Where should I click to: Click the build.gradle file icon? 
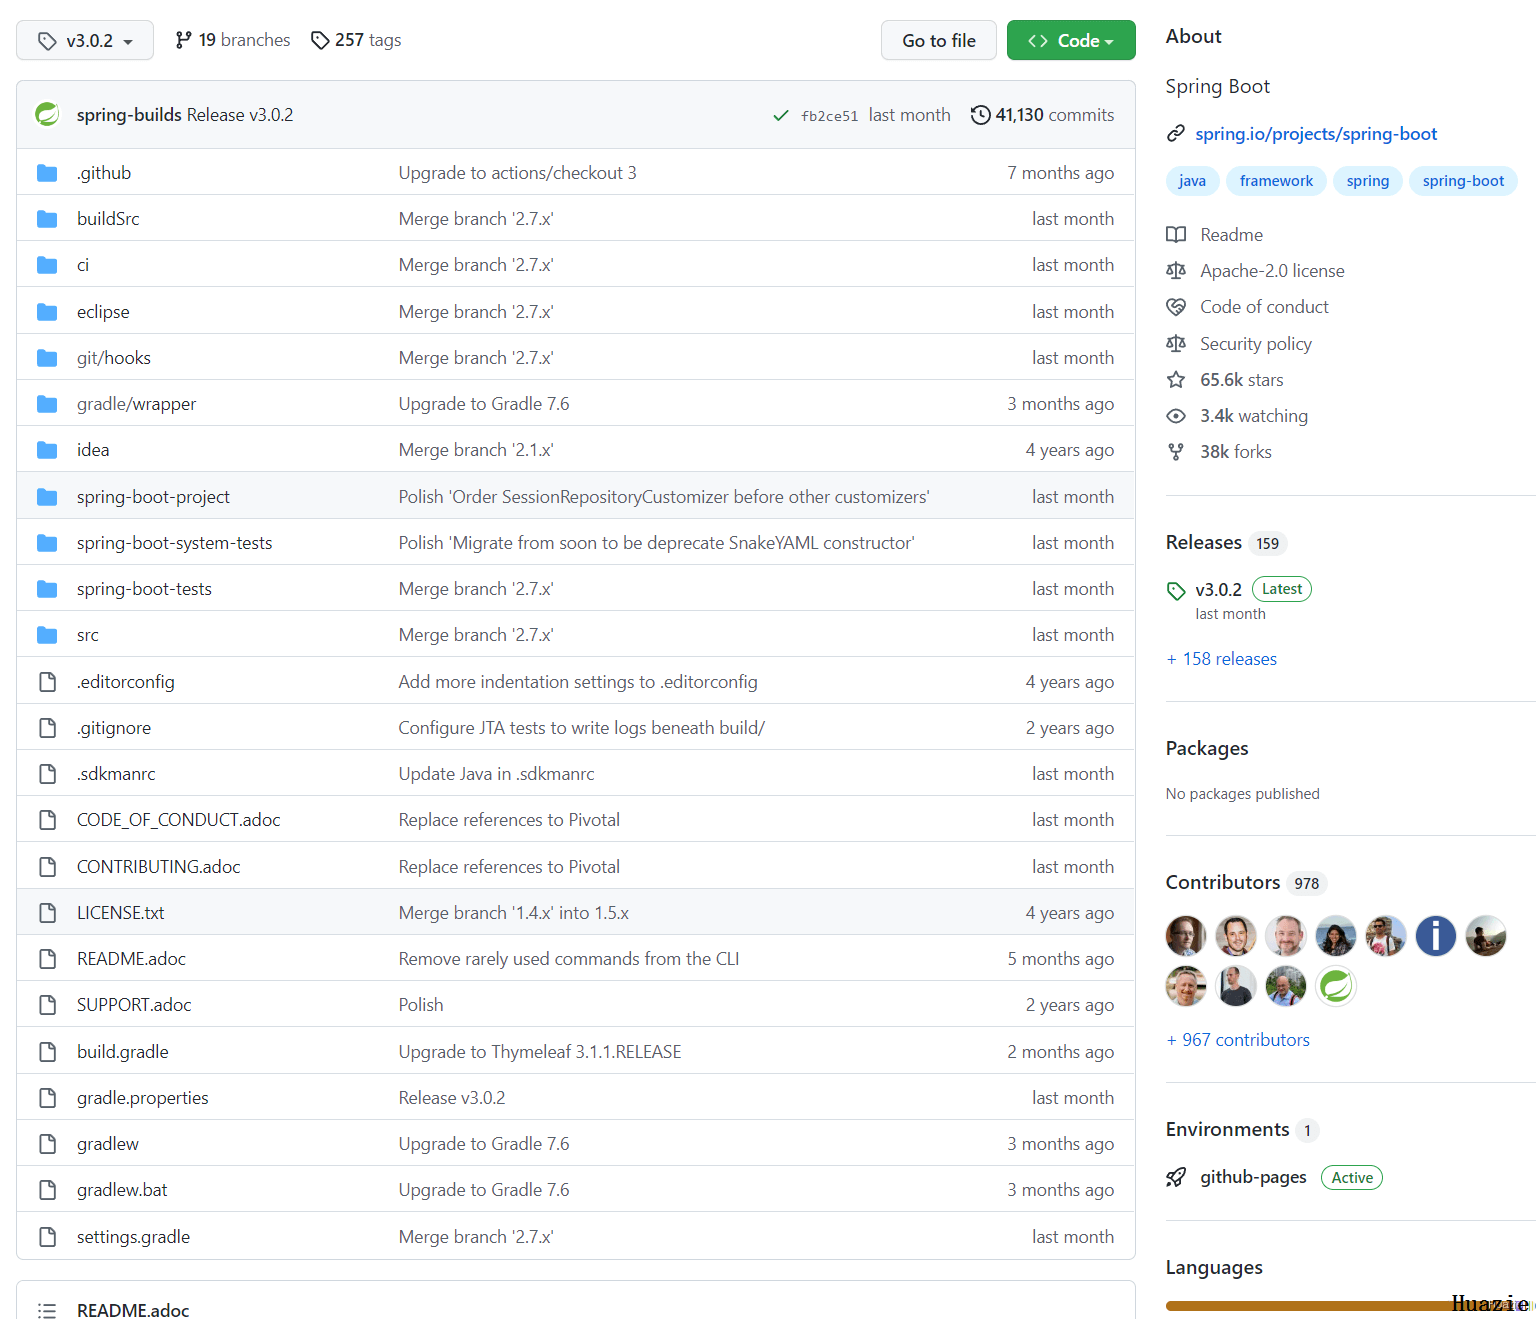(47, 1052)
